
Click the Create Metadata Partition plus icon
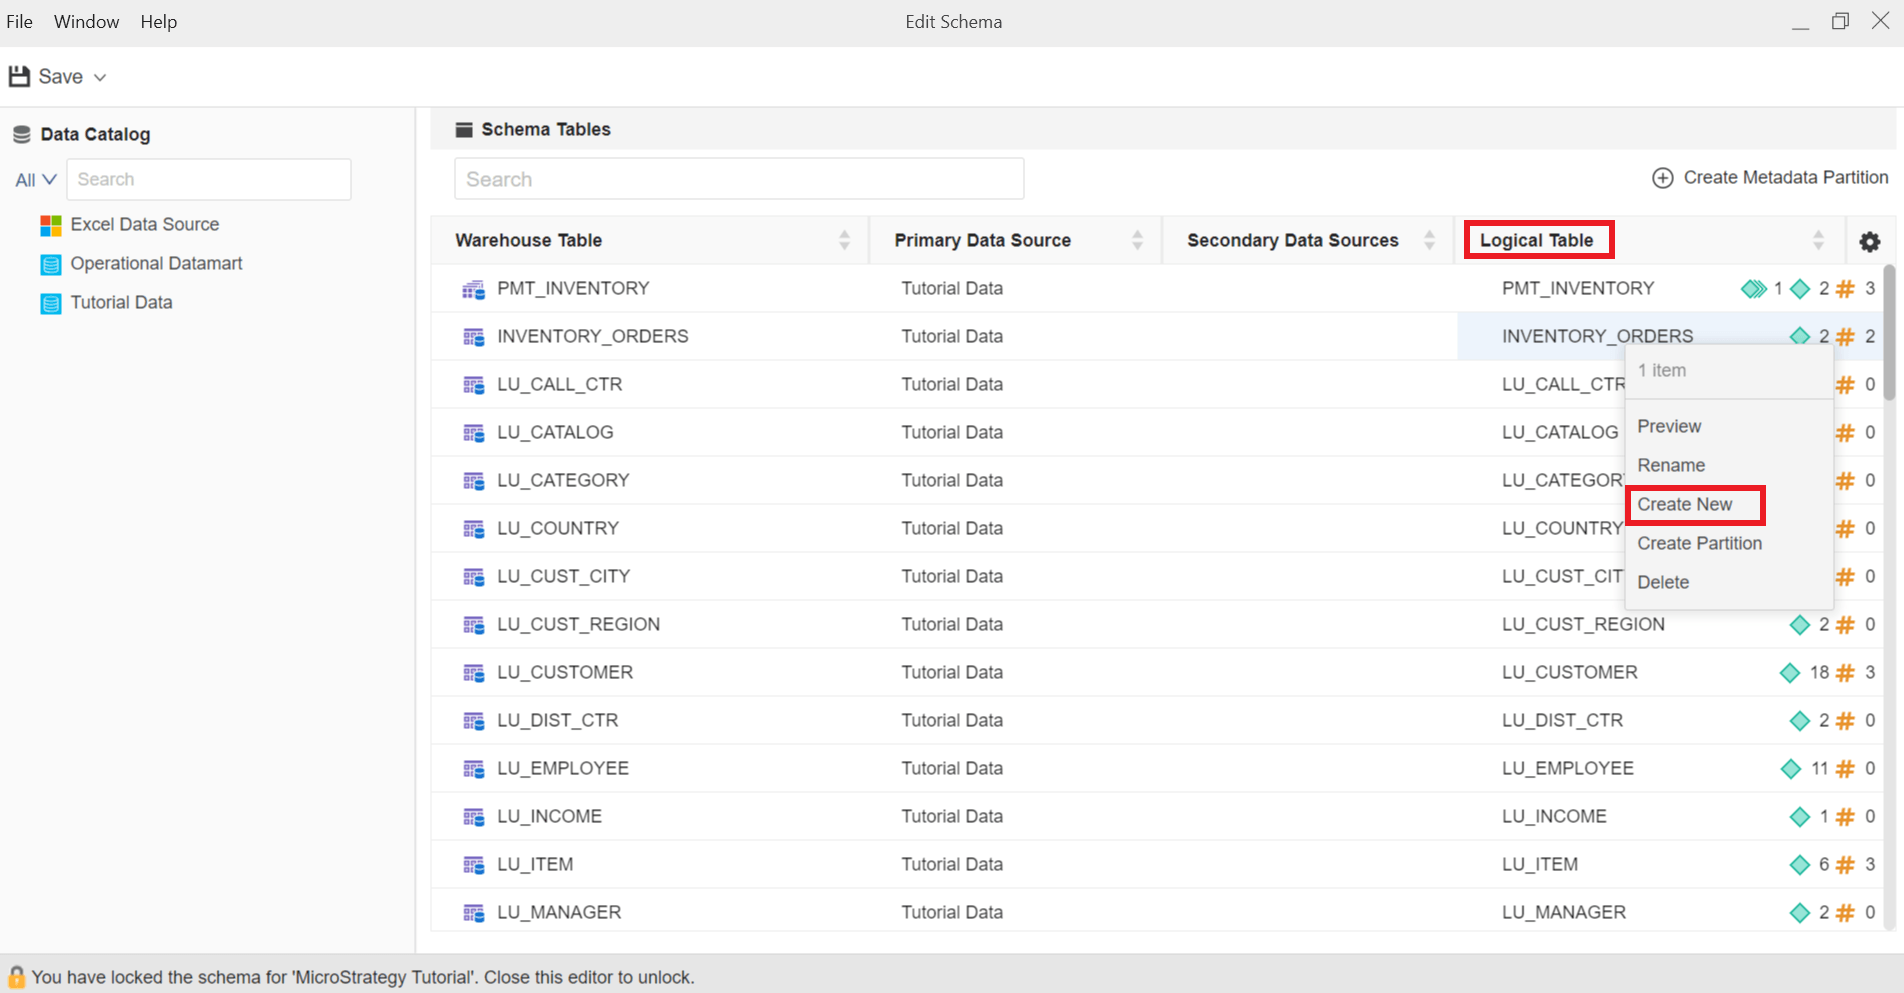click(x=1662, y=178)
